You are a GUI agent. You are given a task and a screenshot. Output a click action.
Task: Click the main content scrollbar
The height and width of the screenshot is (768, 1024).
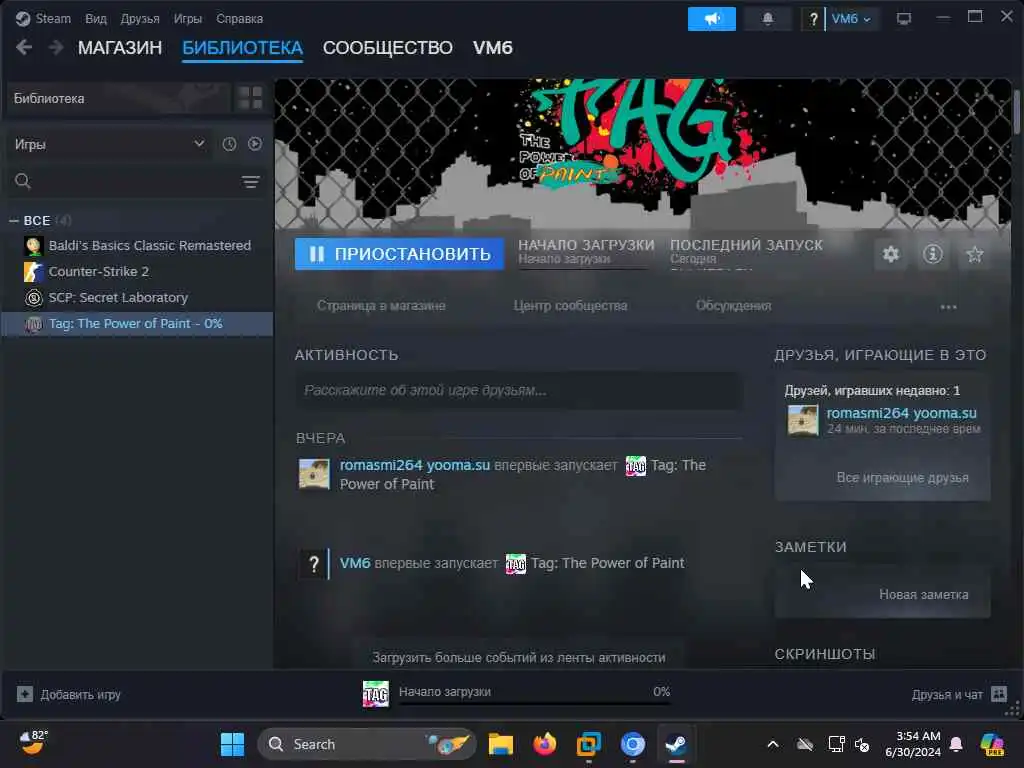click(1017, 112)
